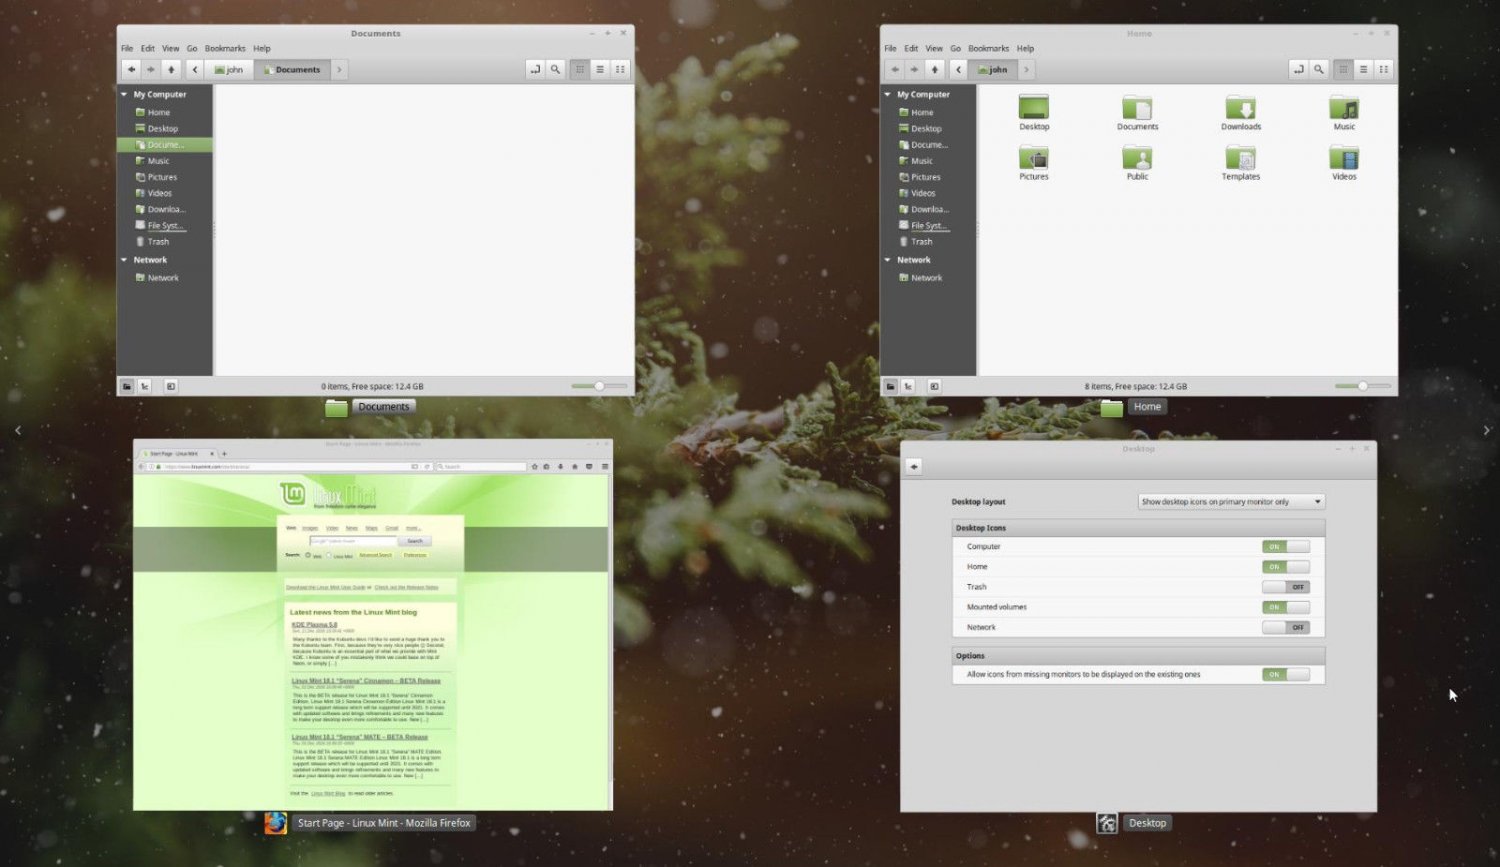The image size is (1500, 867).
Task: Open the Desktop layout dropdown
Action: click(1230, 501)
